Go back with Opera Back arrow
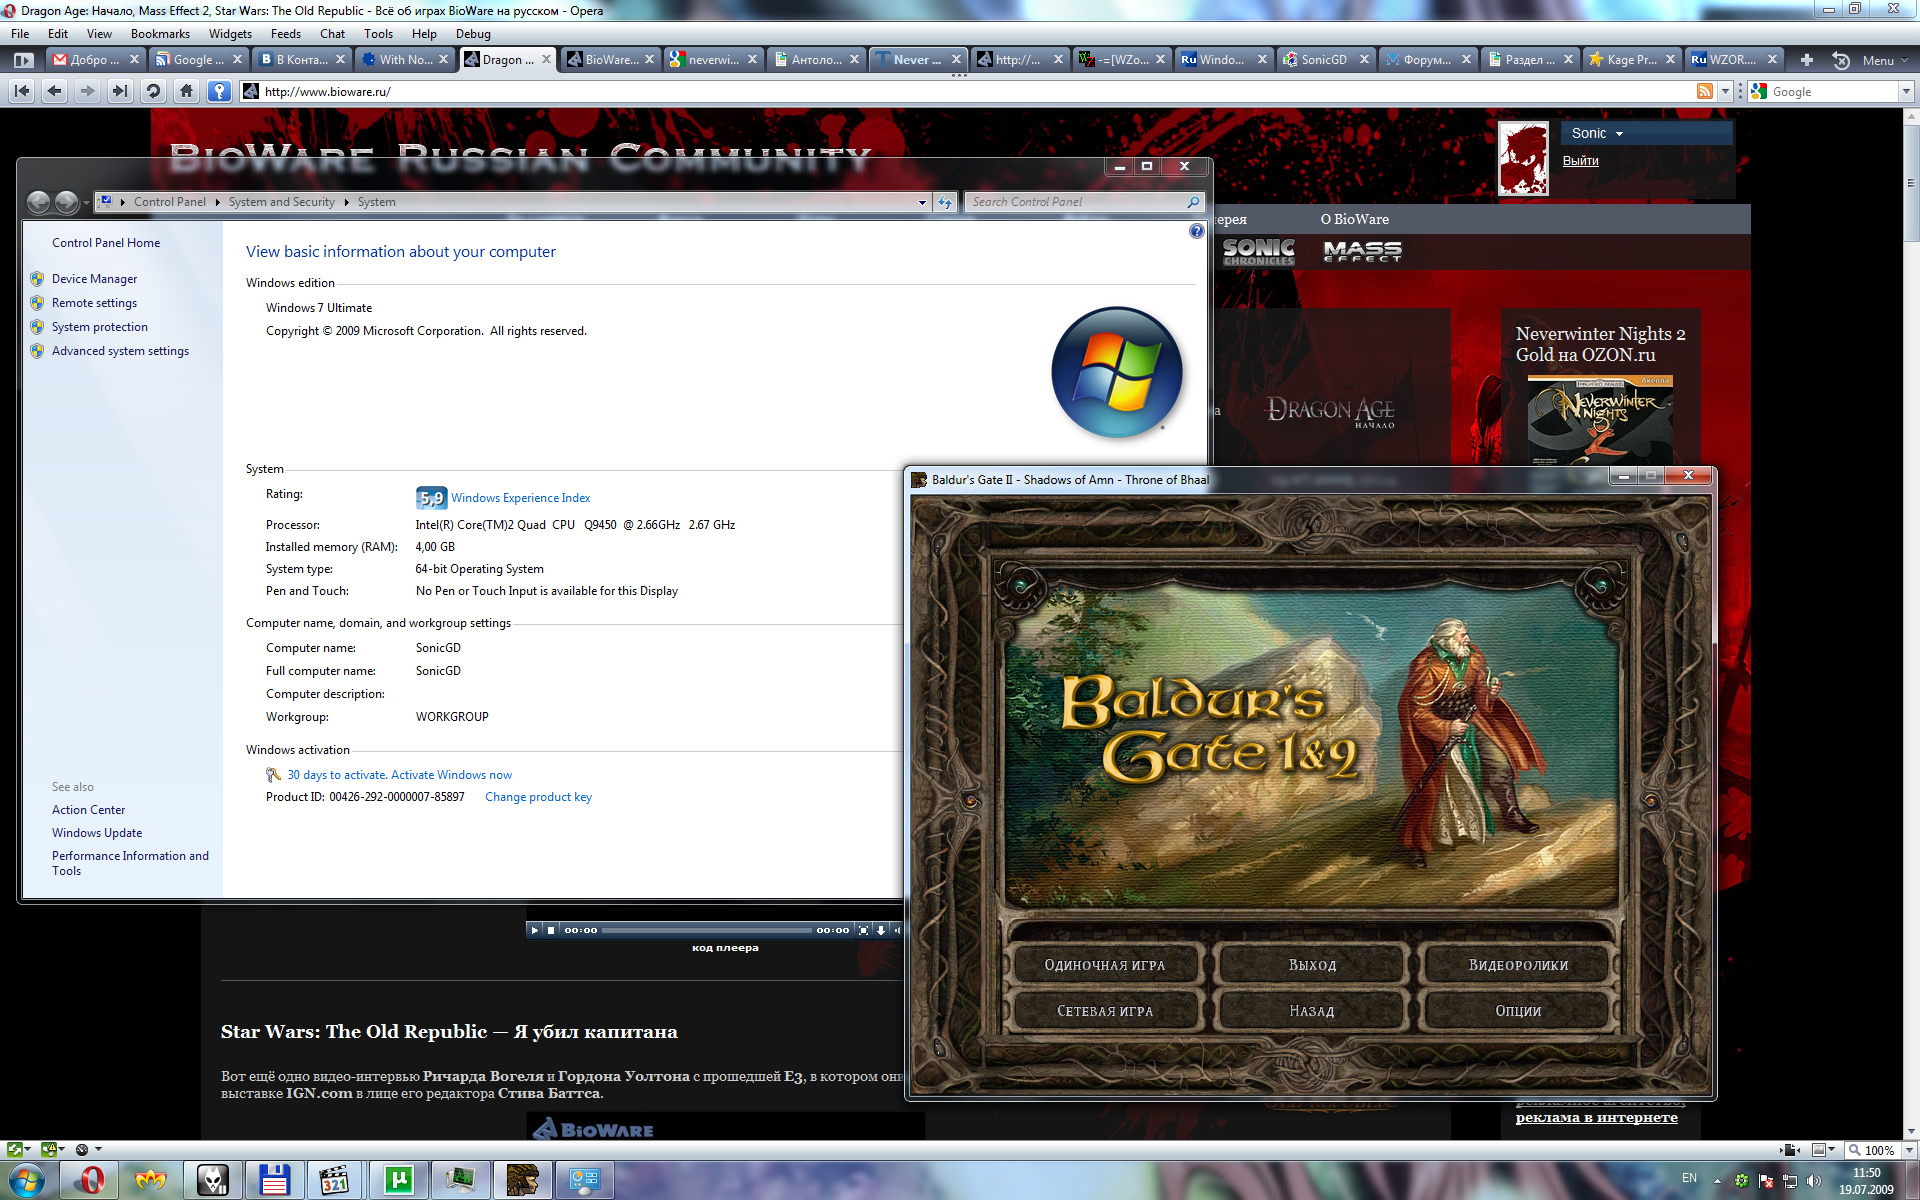 coord(55,91)
